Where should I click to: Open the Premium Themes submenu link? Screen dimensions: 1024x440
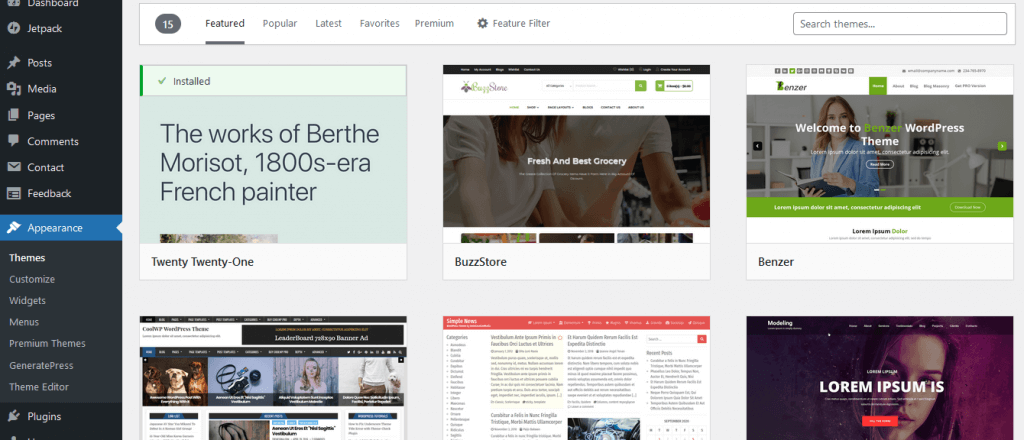(x=47, y=343)
